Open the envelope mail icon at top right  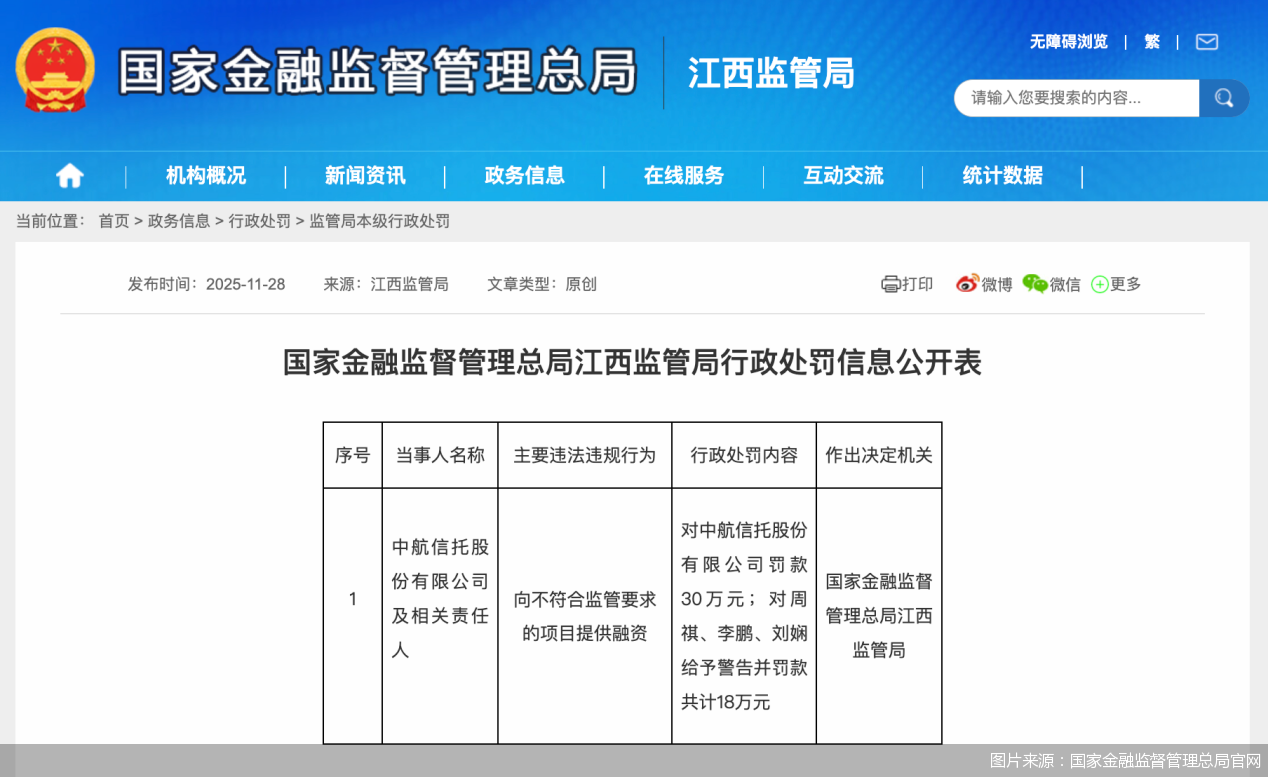(x=1206, y=42)
